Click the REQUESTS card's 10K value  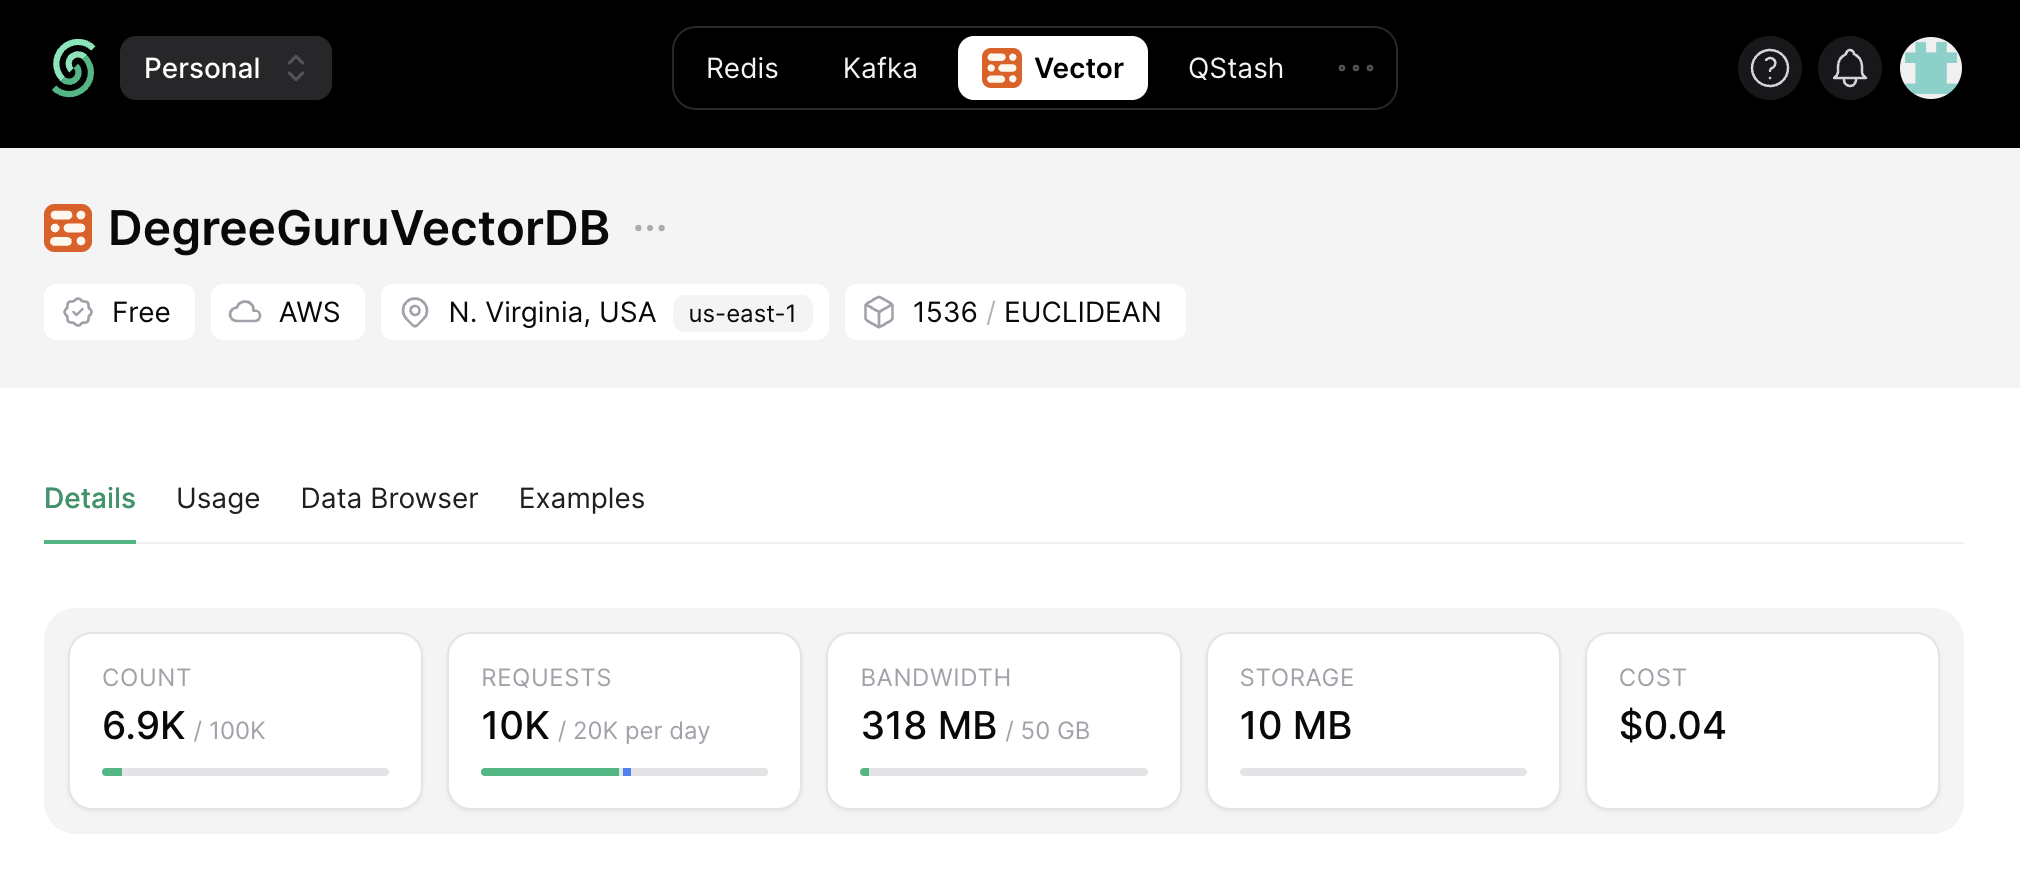(516, 725)
